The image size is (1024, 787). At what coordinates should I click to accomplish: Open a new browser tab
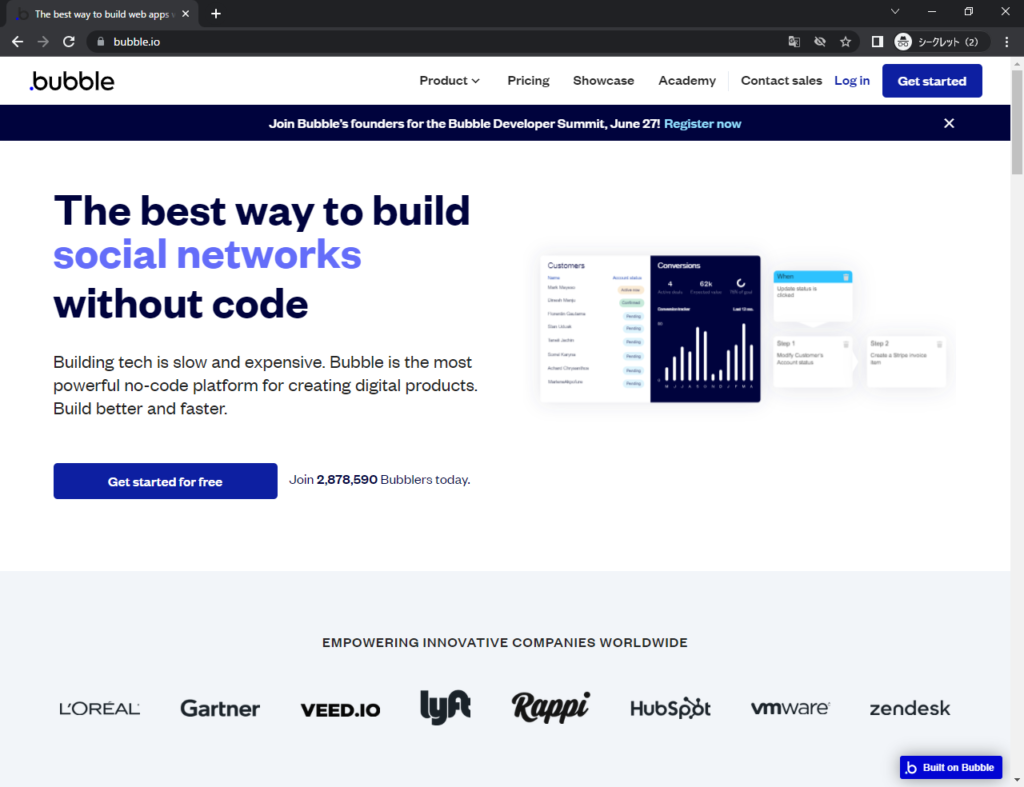pyautogui.click(x=216, y=14)
